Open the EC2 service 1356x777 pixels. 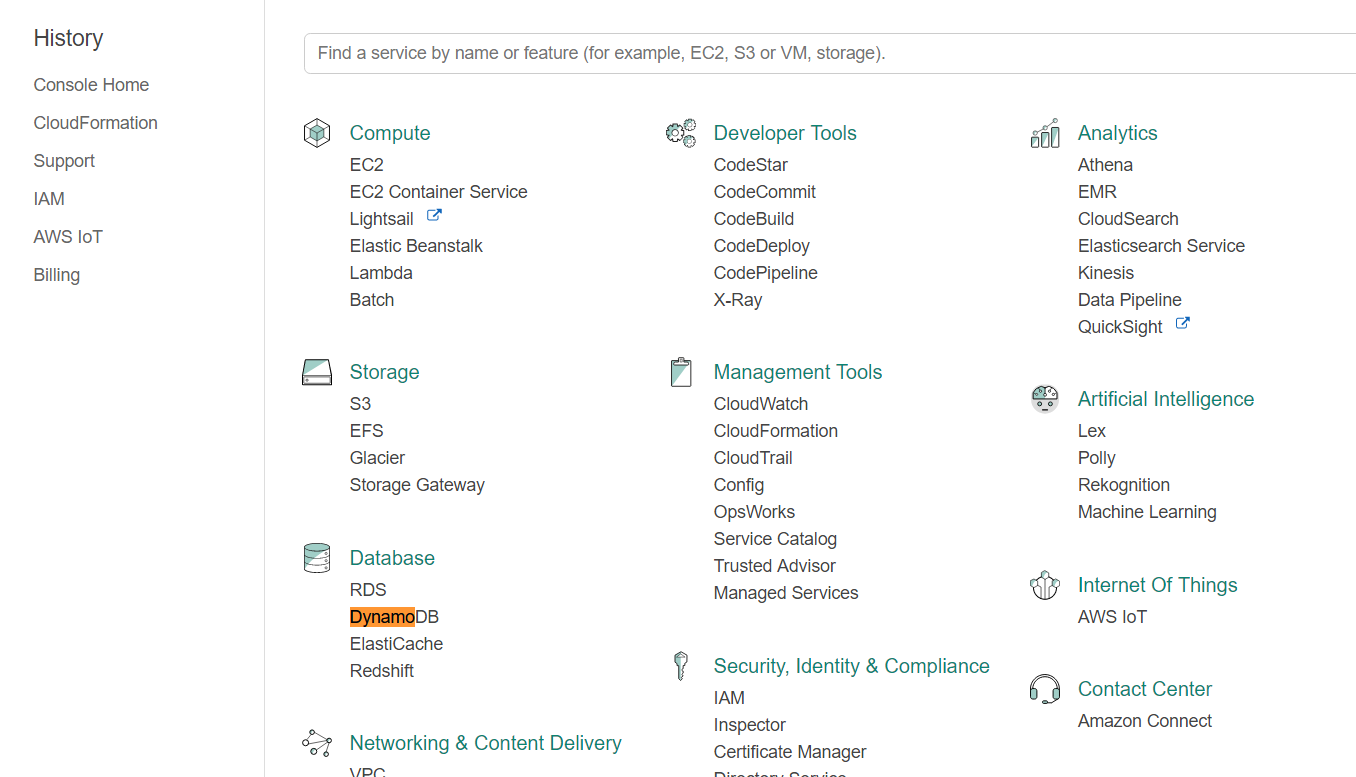coord(367,165)
